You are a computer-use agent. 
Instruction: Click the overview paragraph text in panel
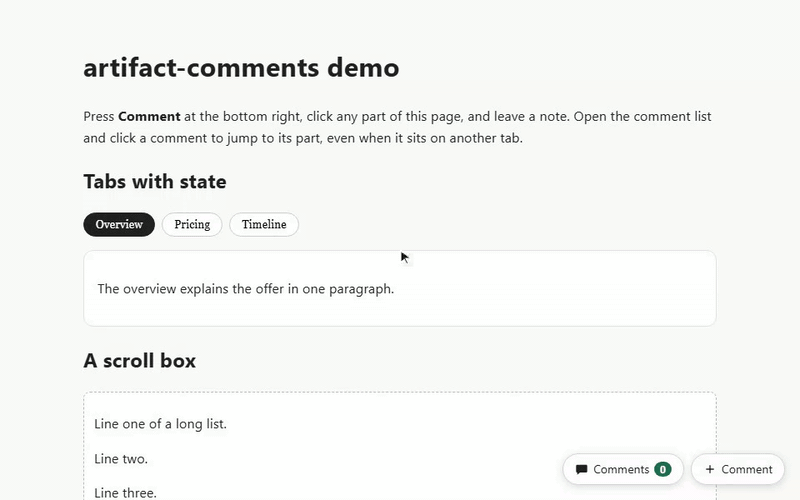245,289
